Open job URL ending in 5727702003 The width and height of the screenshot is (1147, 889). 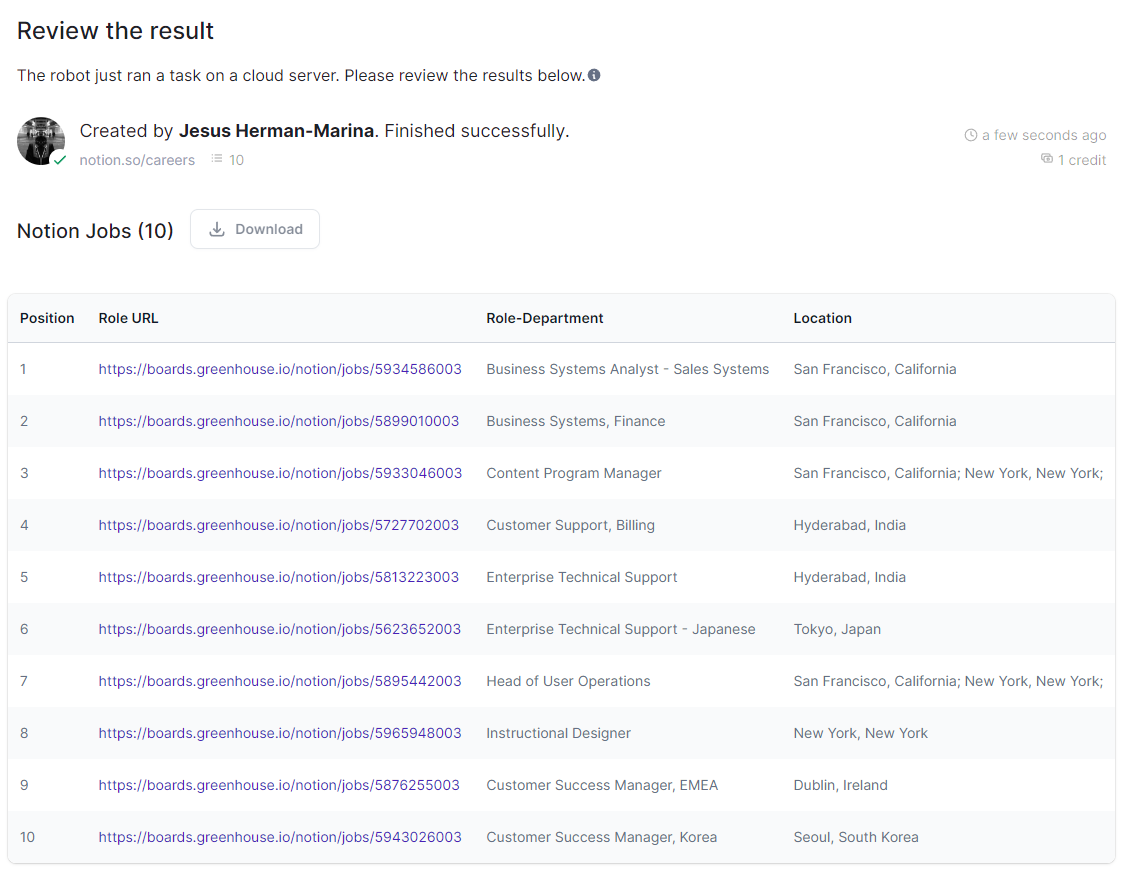point(279,525)
